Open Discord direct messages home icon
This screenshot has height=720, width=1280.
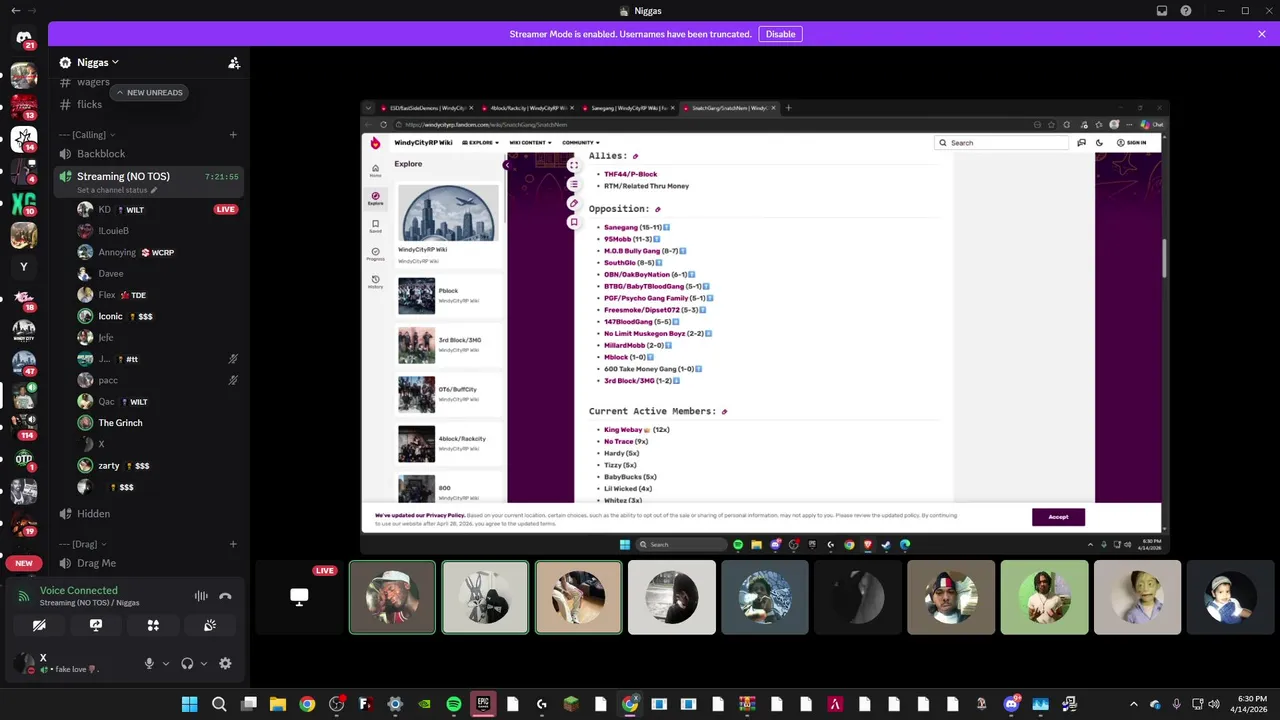24,38
